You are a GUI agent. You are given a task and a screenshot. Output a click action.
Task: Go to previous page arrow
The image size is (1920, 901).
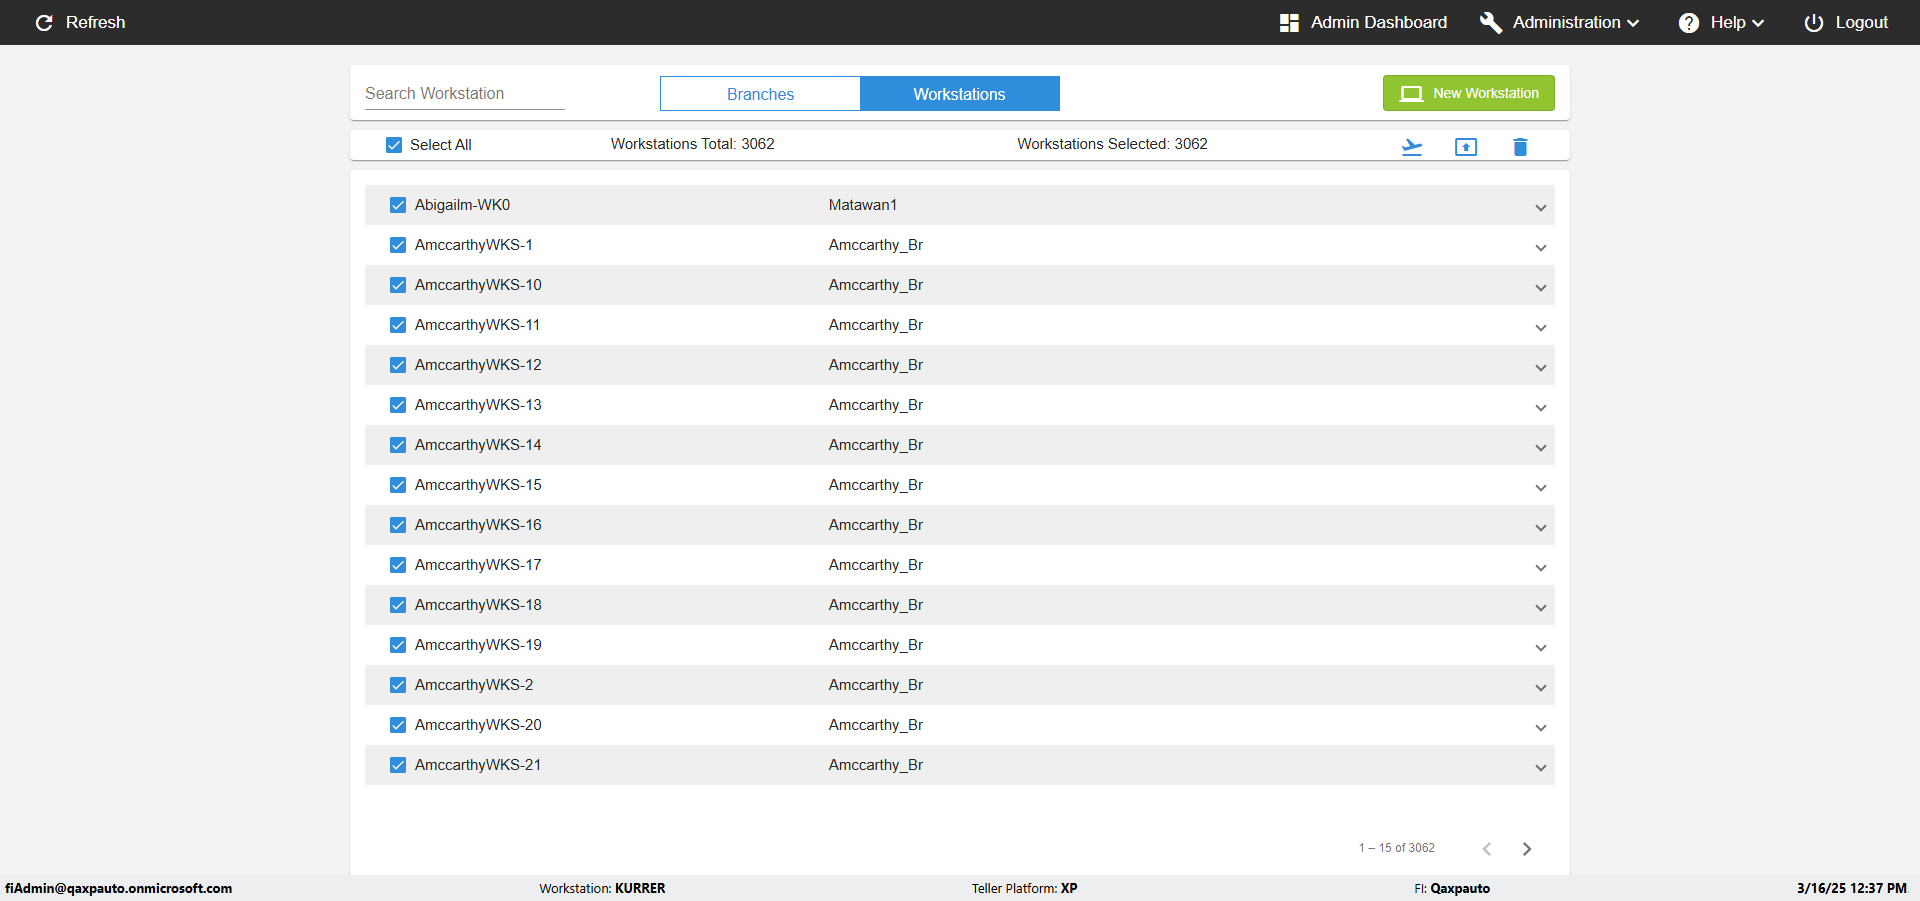click(x=1487, y=848)
